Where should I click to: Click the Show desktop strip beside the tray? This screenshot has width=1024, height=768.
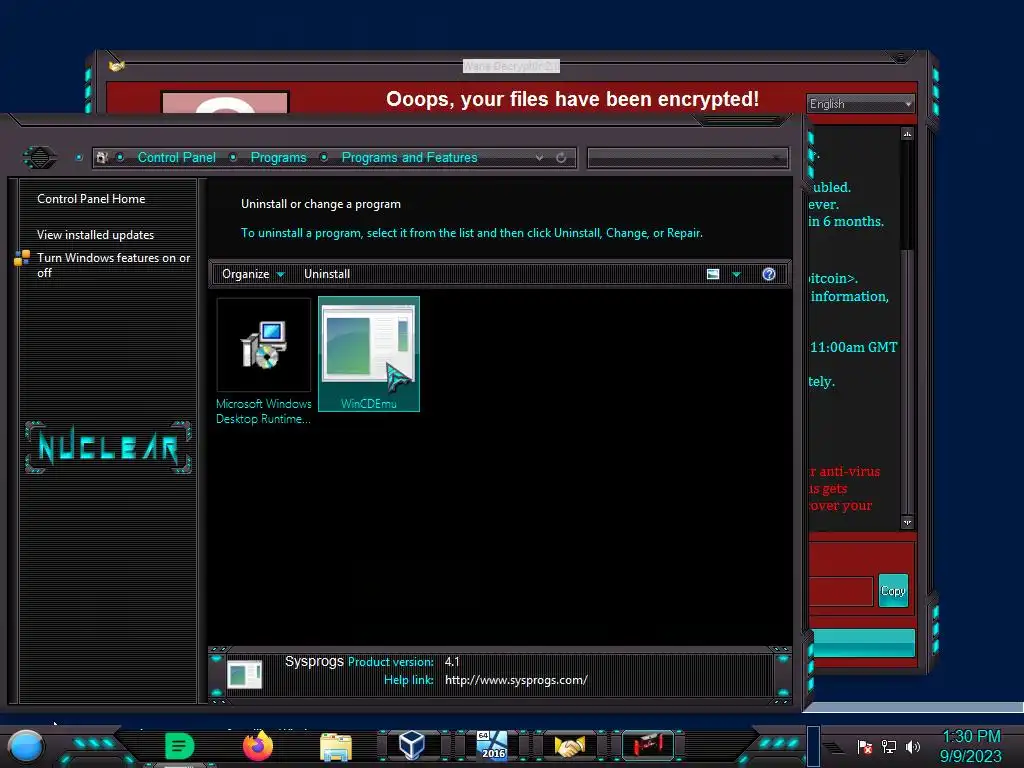click(x=813, y=746)
